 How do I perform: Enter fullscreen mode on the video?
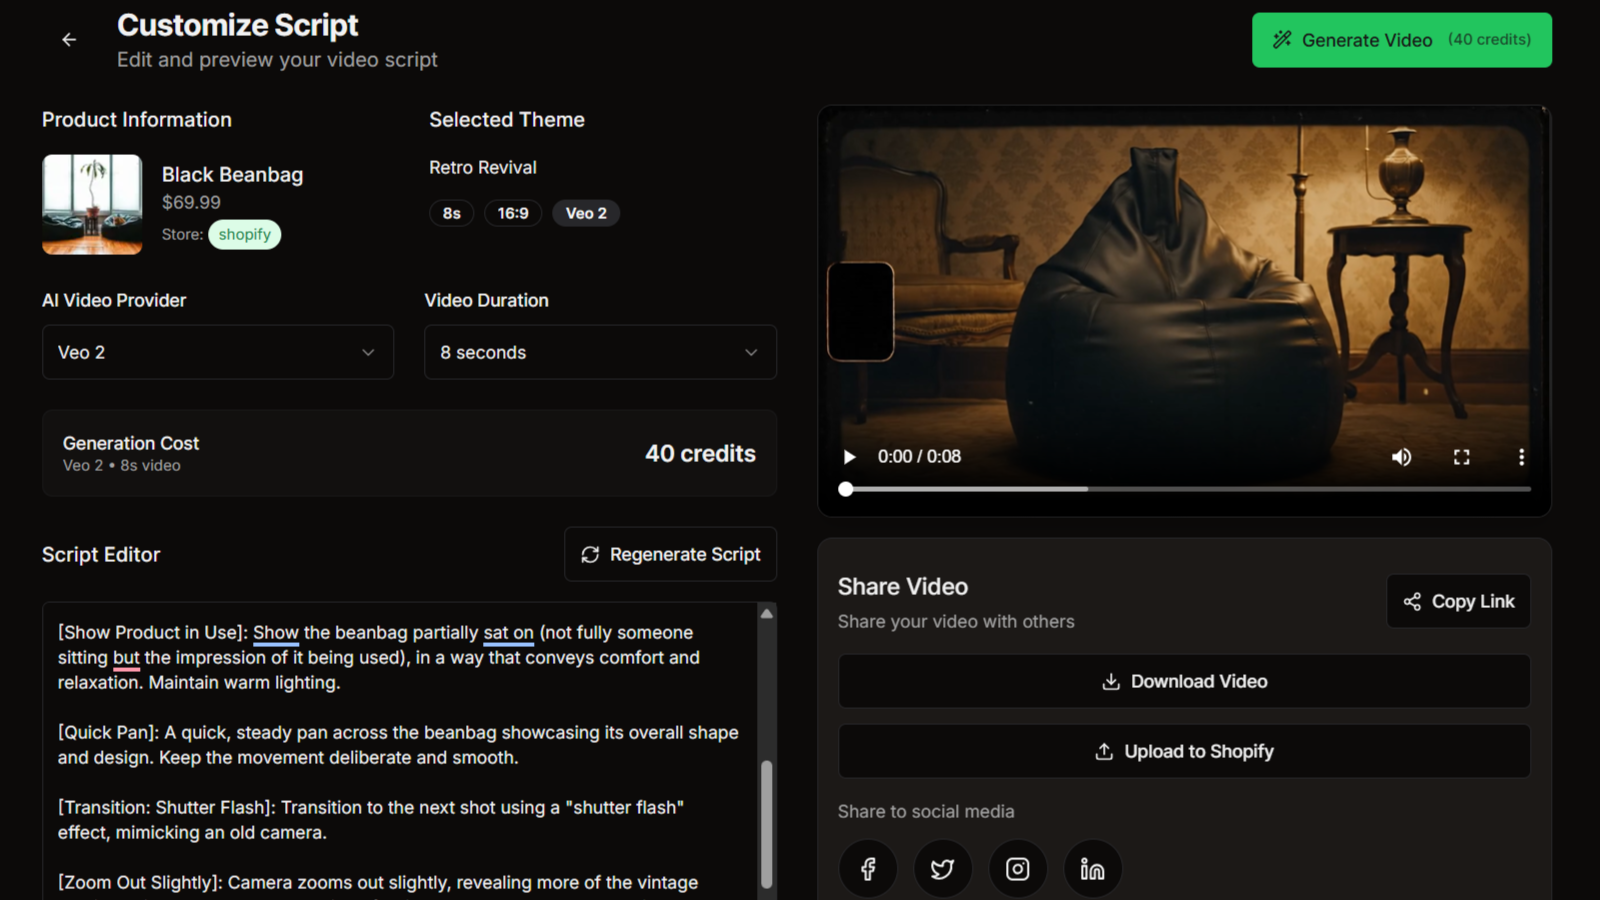(x=1461, y=457)
